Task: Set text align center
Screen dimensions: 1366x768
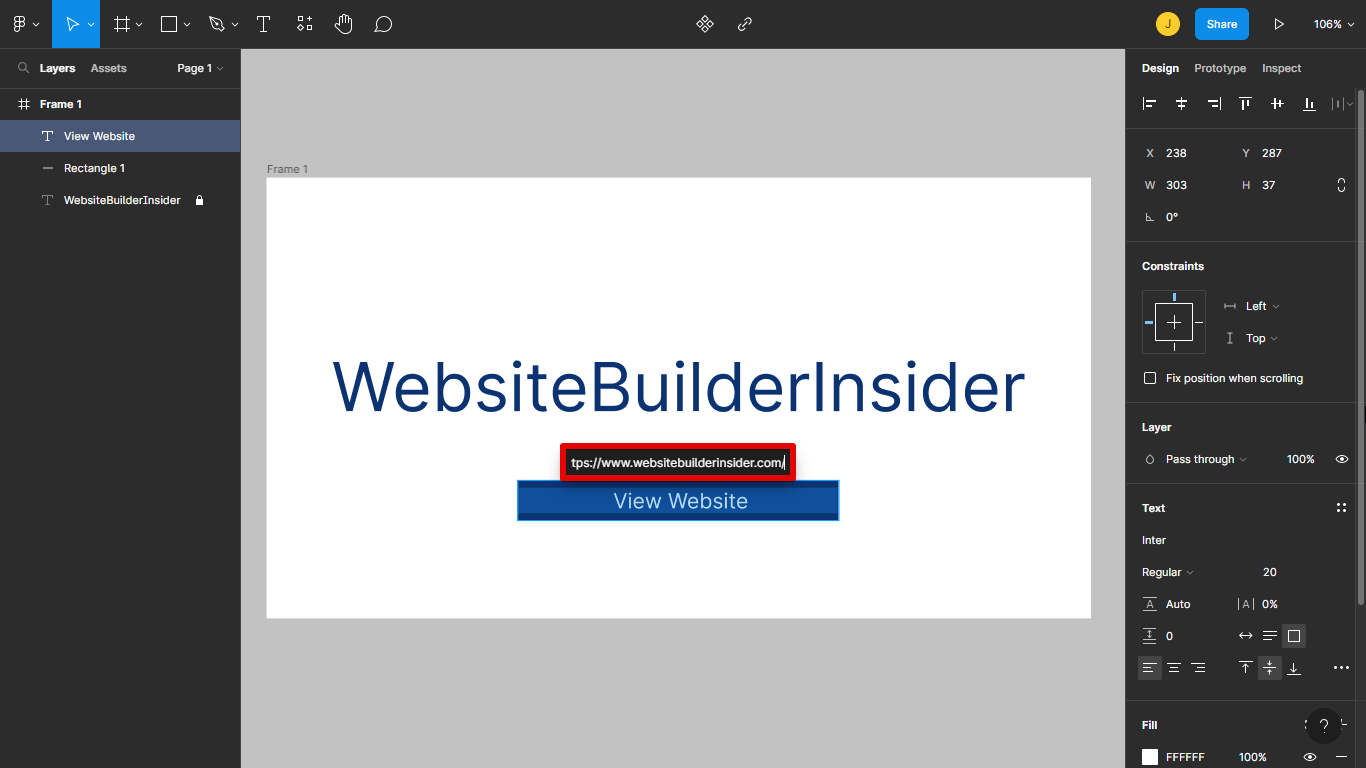Action: (1174, 667)
